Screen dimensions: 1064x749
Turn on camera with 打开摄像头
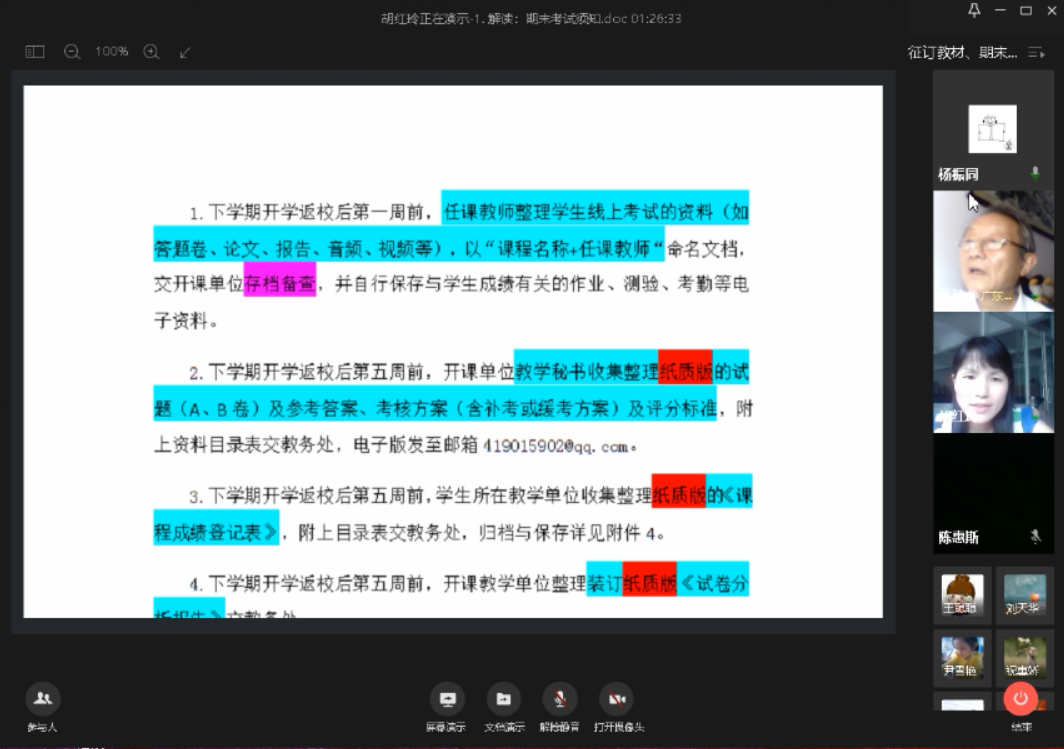point(618,706)
